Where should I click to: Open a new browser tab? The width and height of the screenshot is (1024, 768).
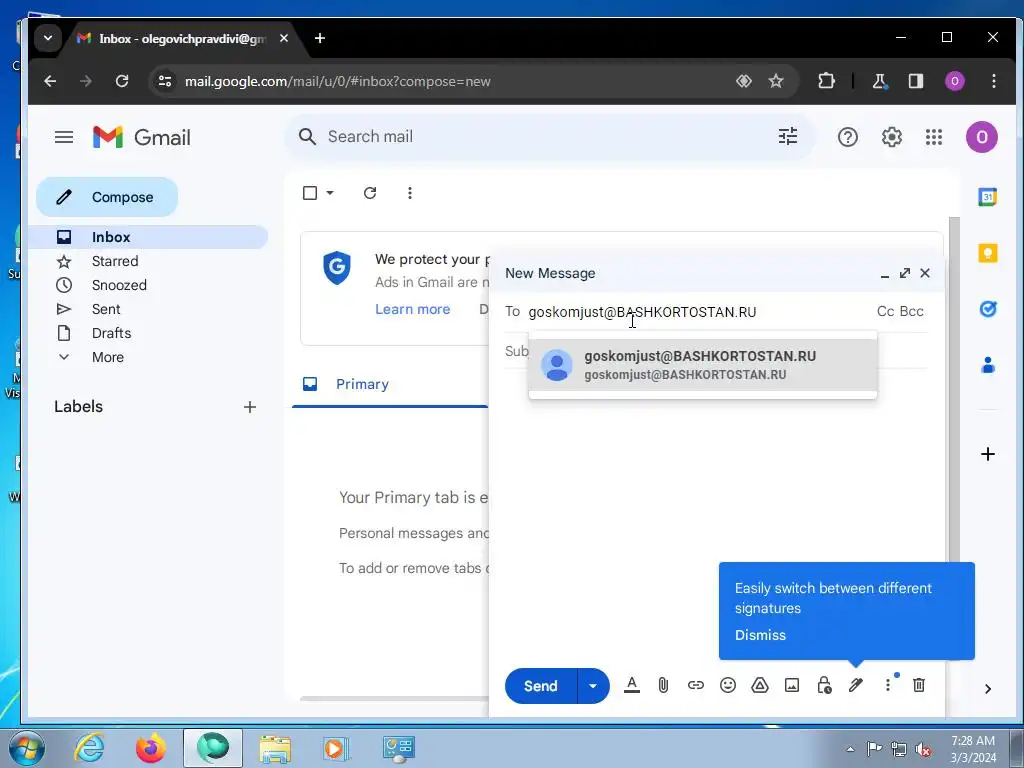click(319, 38)
